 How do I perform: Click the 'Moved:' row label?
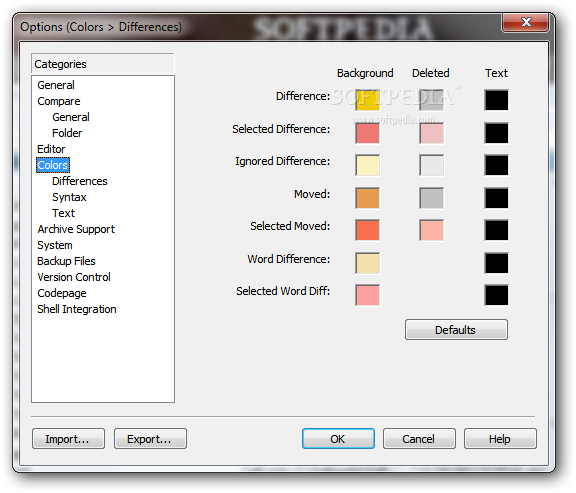[312, 194]
